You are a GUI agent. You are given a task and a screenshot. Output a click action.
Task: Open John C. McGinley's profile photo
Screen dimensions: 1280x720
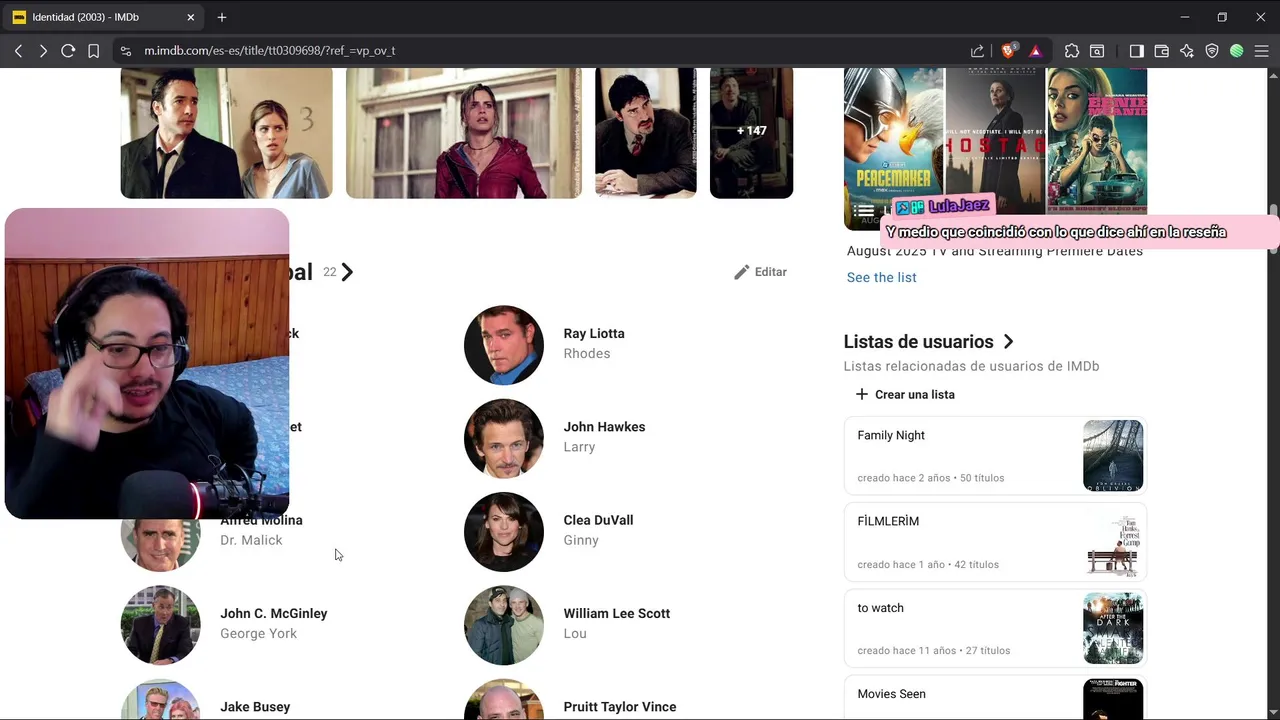point(161,625)
